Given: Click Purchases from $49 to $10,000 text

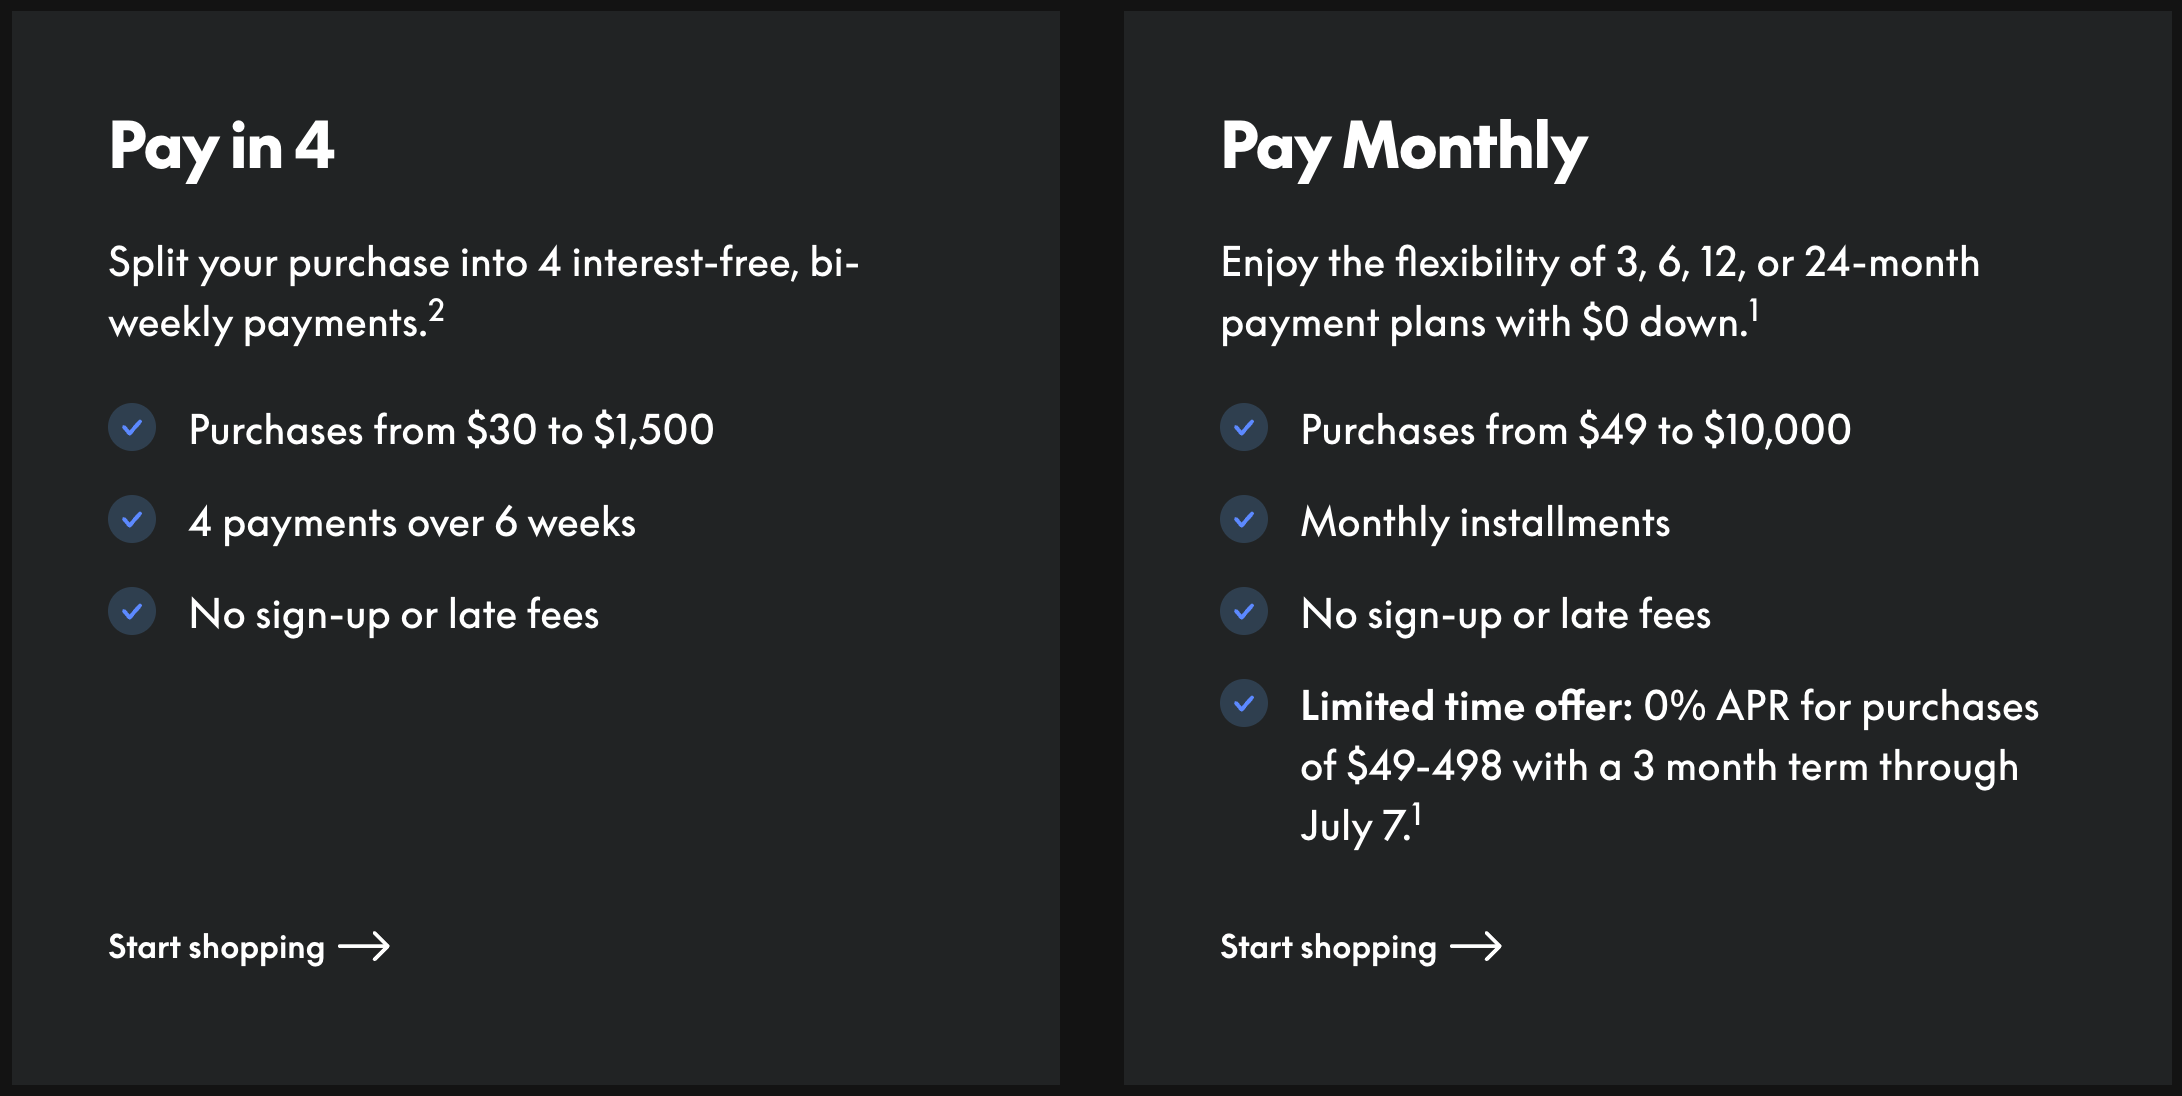Looking at the screenshot, I should [x=1576, y=430].
